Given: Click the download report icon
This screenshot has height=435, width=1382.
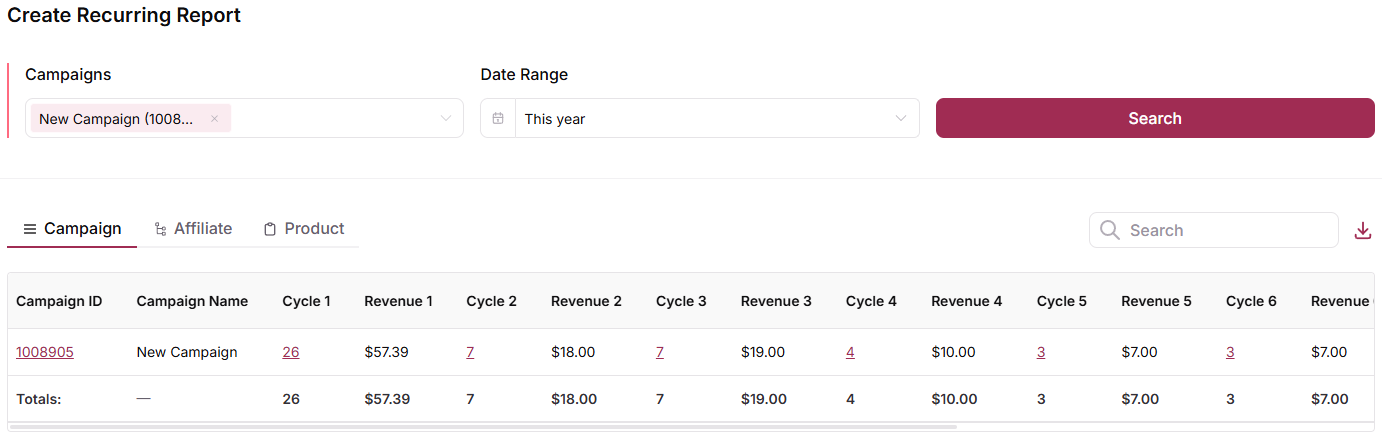Looking at the screenshot, I should 1362,231.
